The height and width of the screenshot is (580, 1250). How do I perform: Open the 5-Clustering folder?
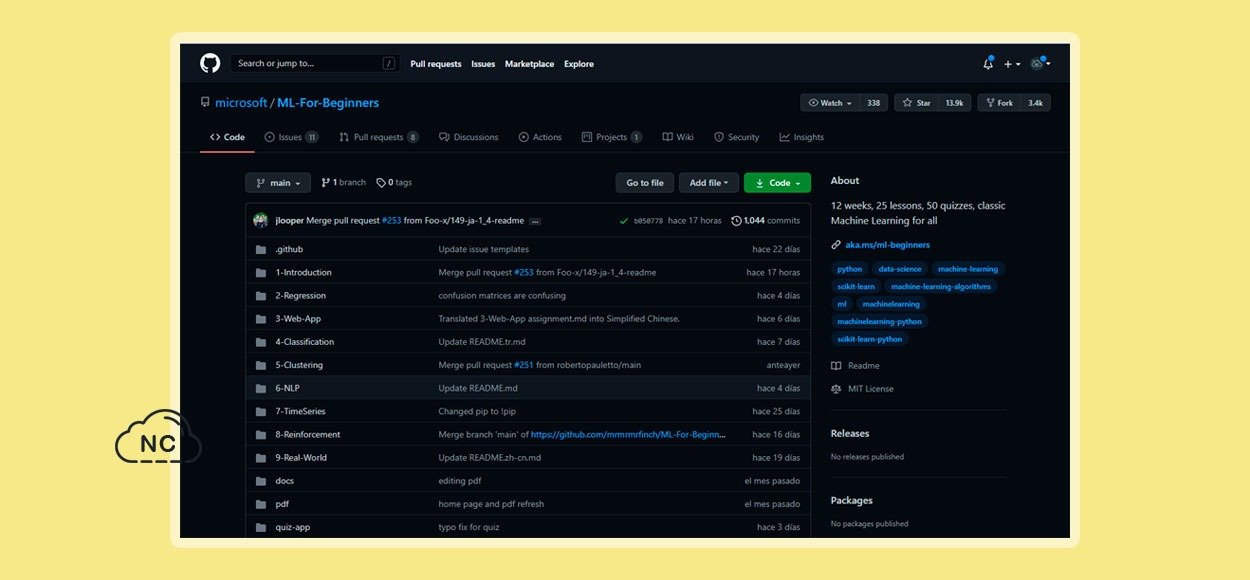pyautogui.click(x=299, y=365)
